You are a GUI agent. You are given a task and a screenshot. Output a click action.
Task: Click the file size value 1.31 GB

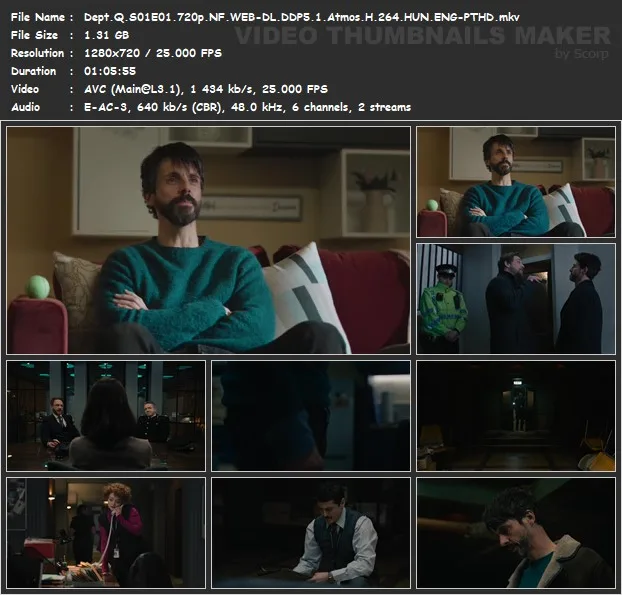[x=106, y=35]
